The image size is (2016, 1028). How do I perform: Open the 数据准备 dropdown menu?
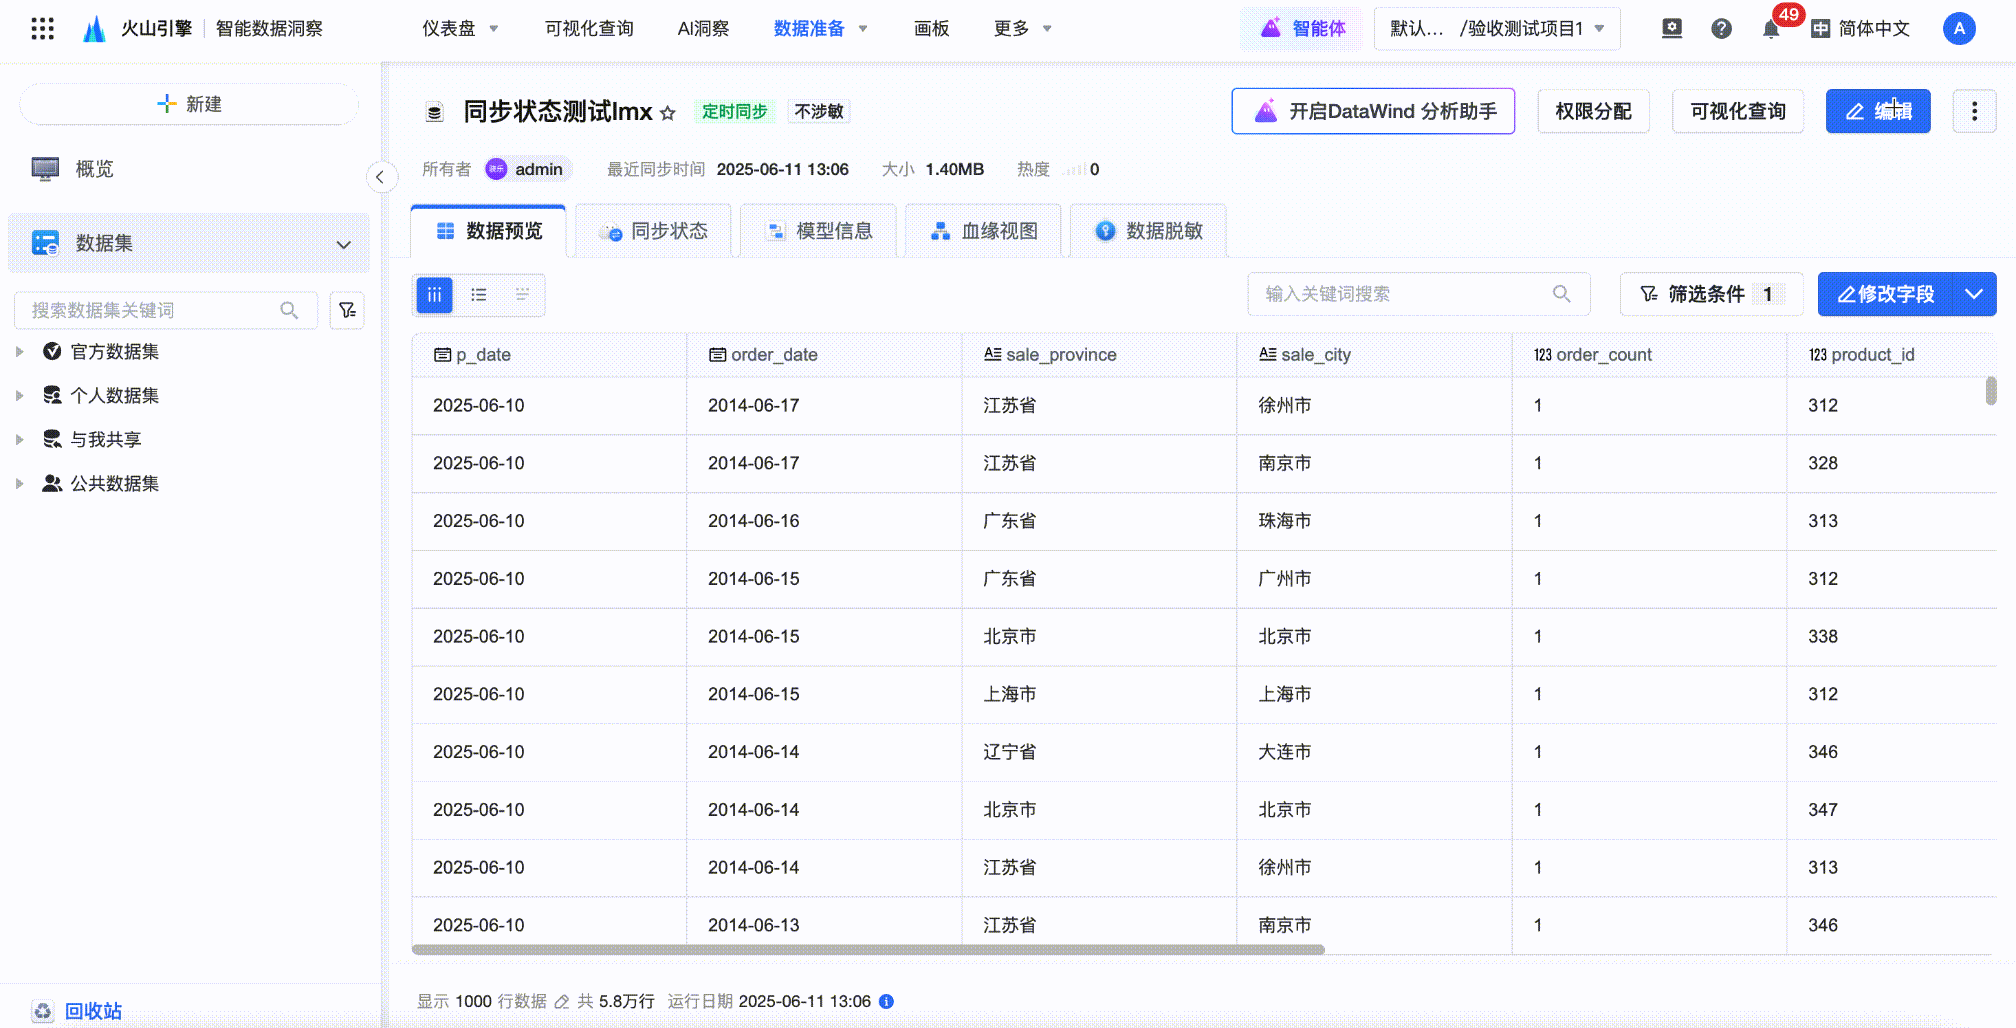(x=820, y=28)
